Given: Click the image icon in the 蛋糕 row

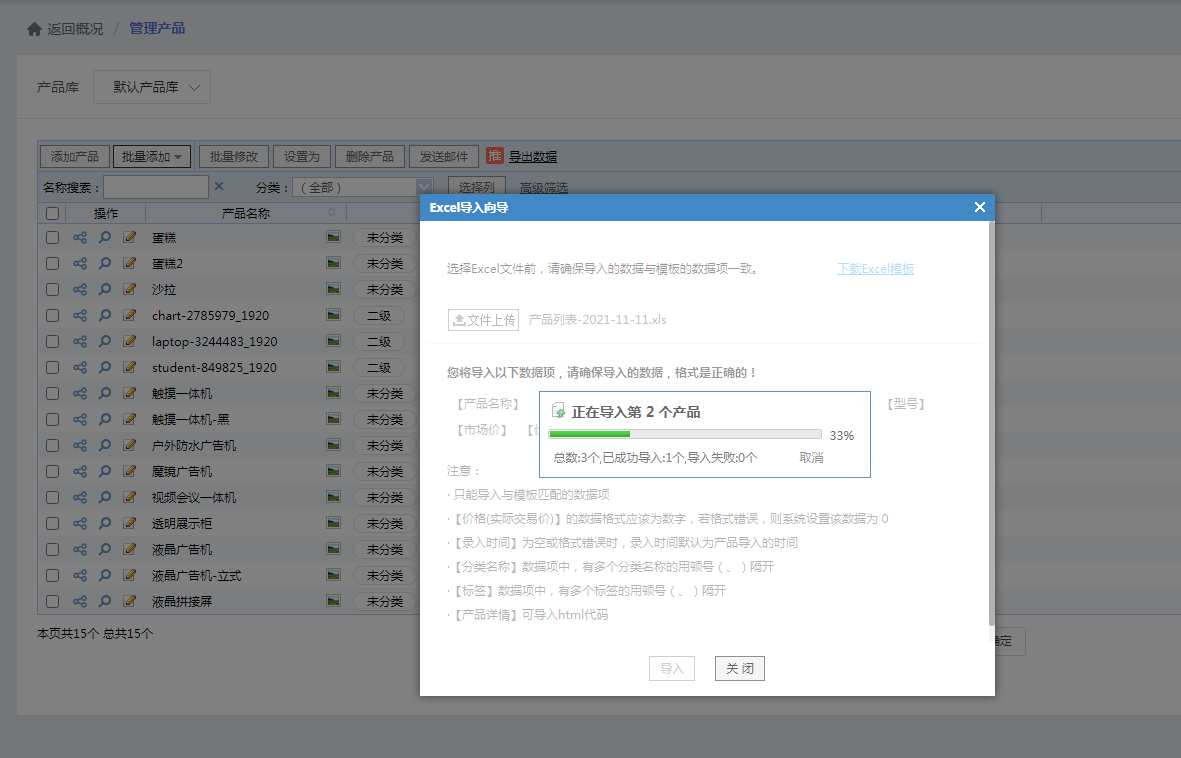Looking at the screenshot, I should [333, 237].
